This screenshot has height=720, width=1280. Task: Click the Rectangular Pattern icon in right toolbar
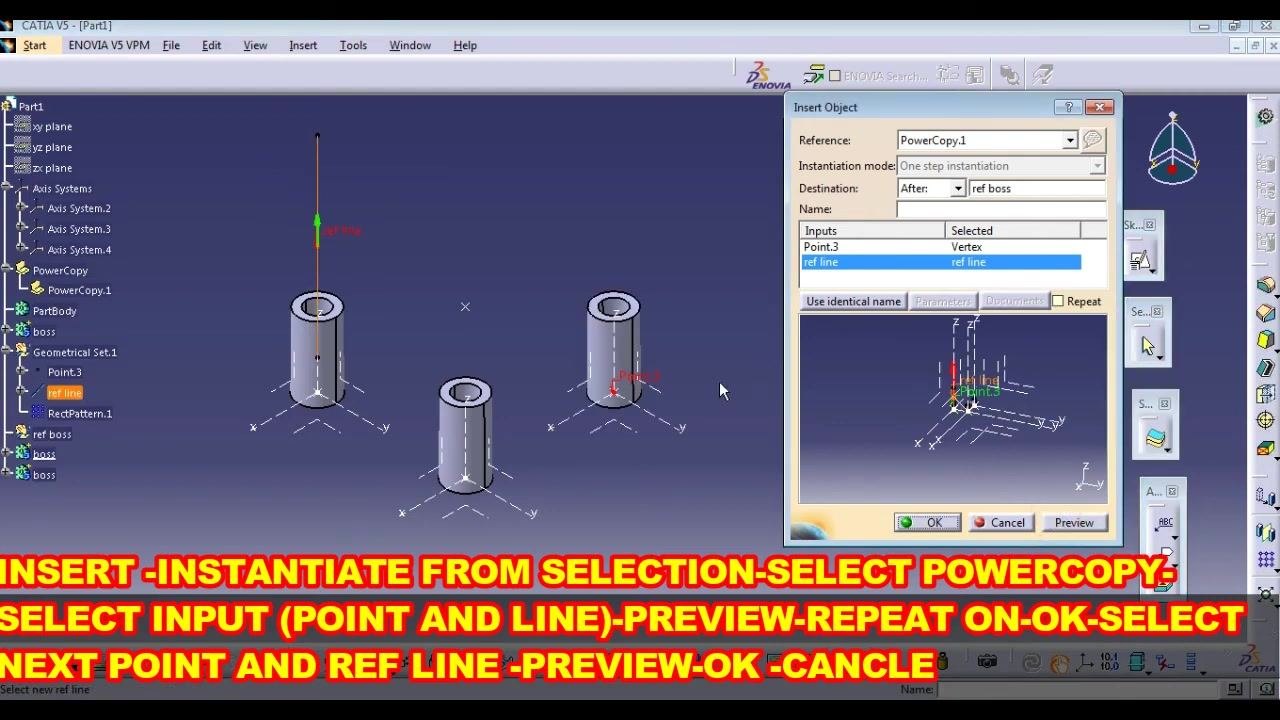click(x=1266, y=560)
